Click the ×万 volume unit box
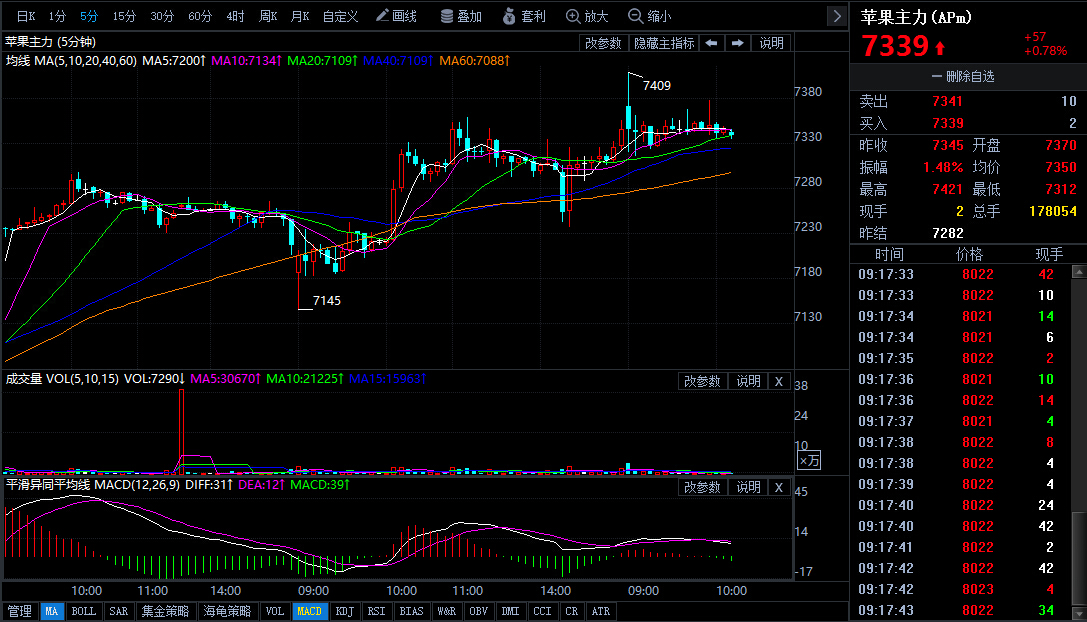The height and width of the screenshot is (622, 1087). pos(809,460)
